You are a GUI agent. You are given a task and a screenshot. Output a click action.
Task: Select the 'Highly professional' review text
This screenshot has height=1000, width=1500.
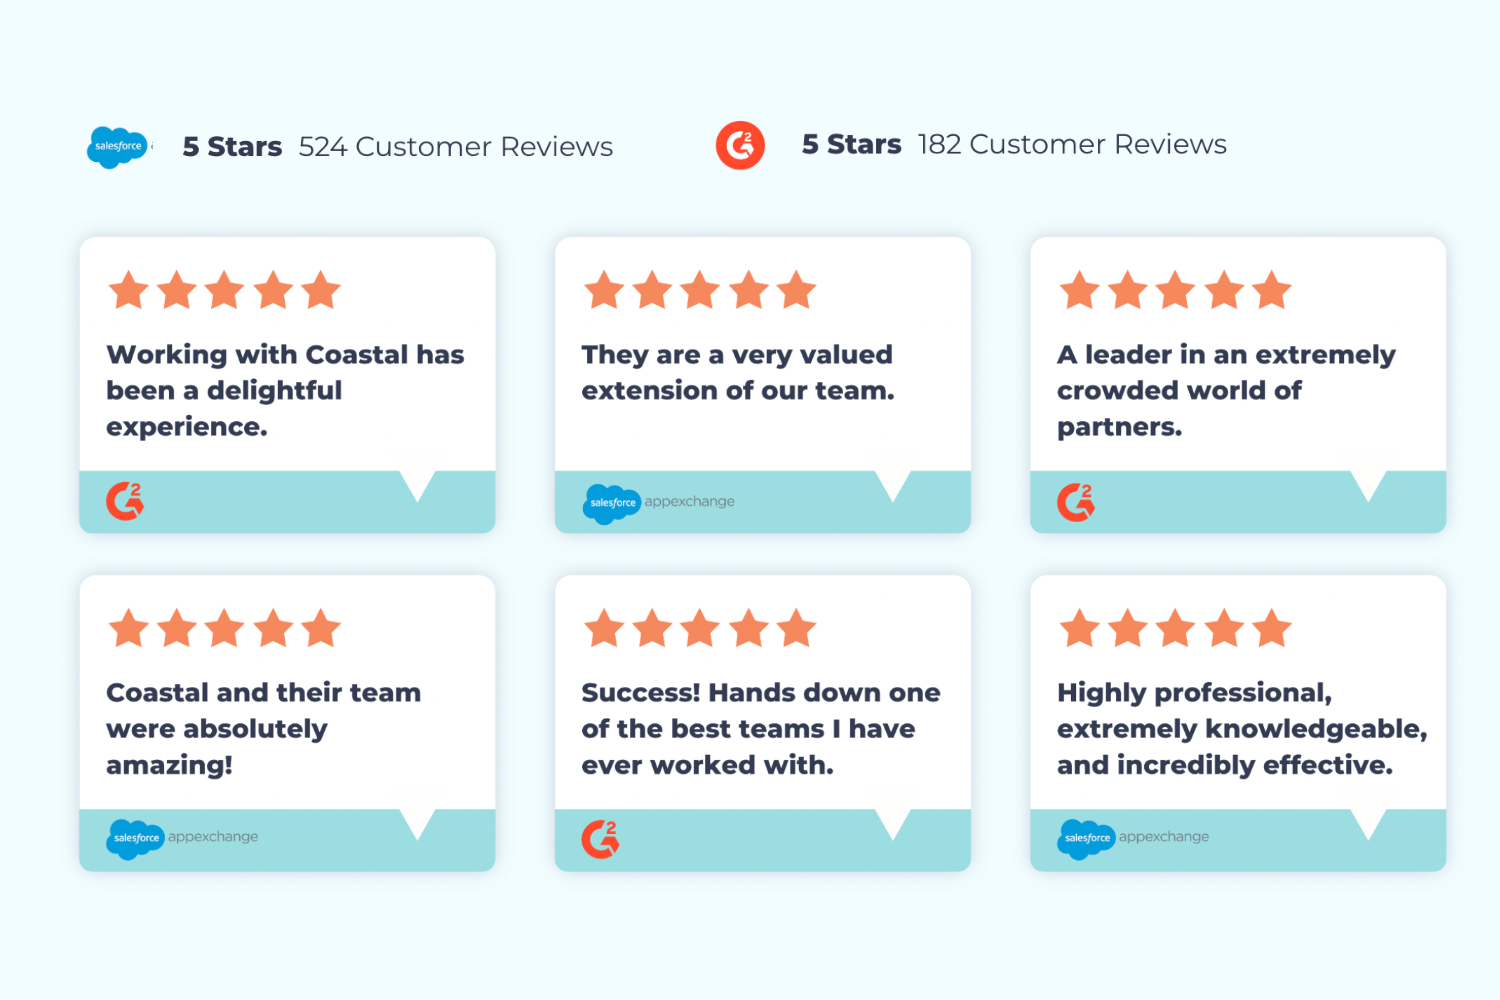click(x=1241, y=728)
